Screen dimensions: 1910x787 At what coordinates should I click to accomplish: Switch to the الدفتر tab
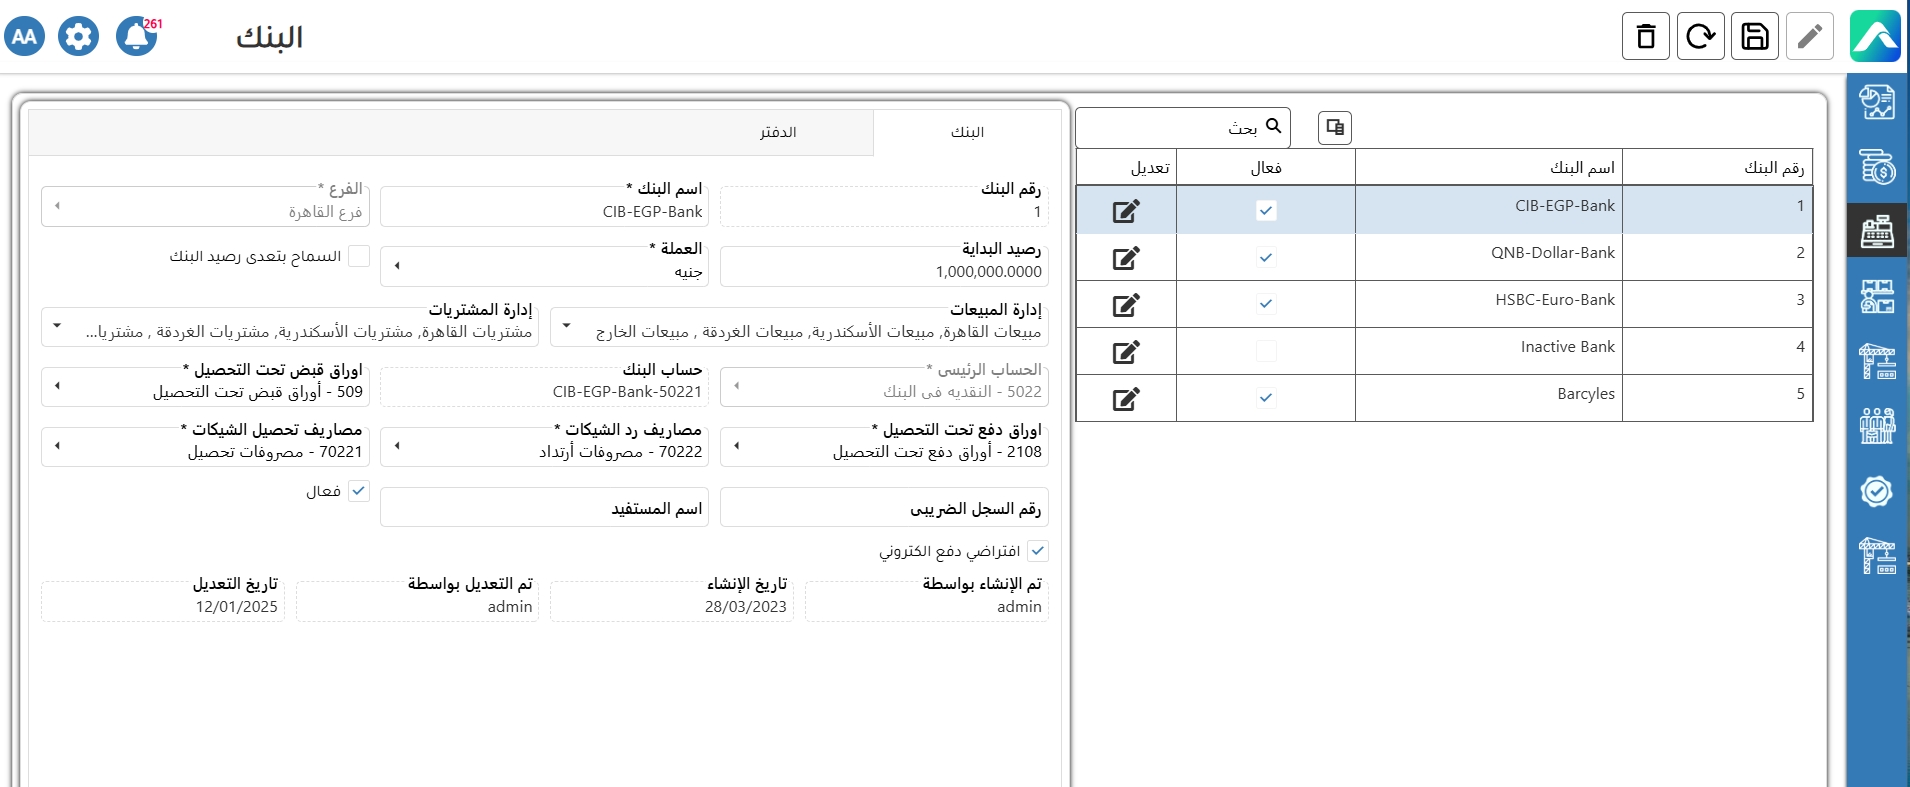[x=777, y=132]
